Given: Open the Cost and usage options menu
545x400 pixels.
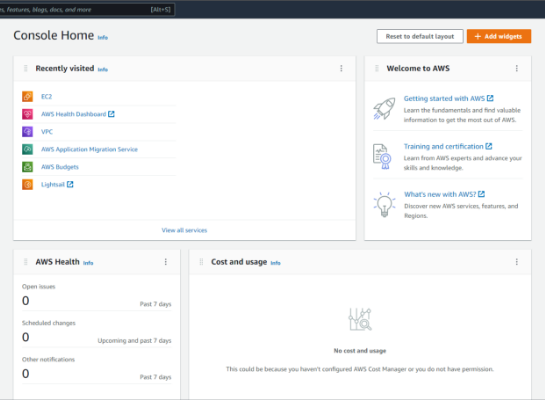Looking at the screenshot, I should coord(517,262).
